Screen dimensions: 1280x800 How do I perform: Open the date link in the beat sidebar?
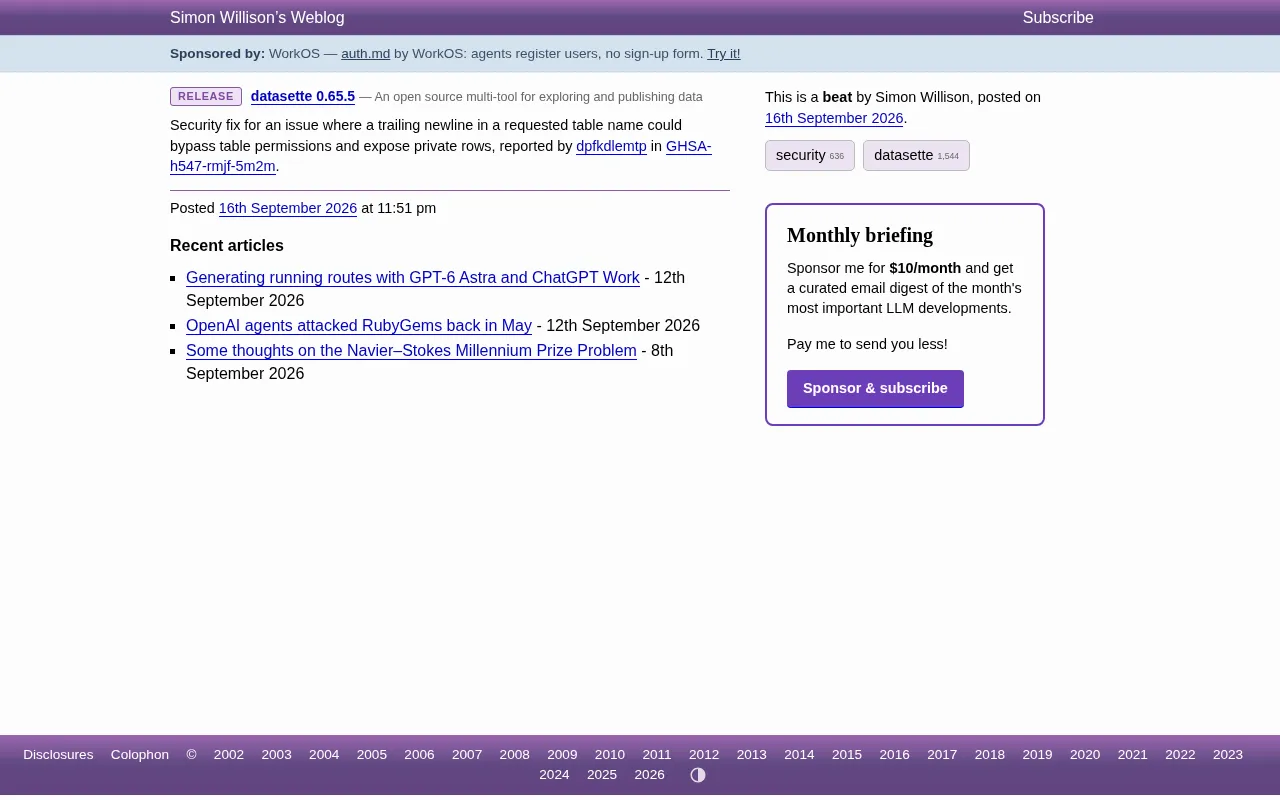(x=834, y=118)
